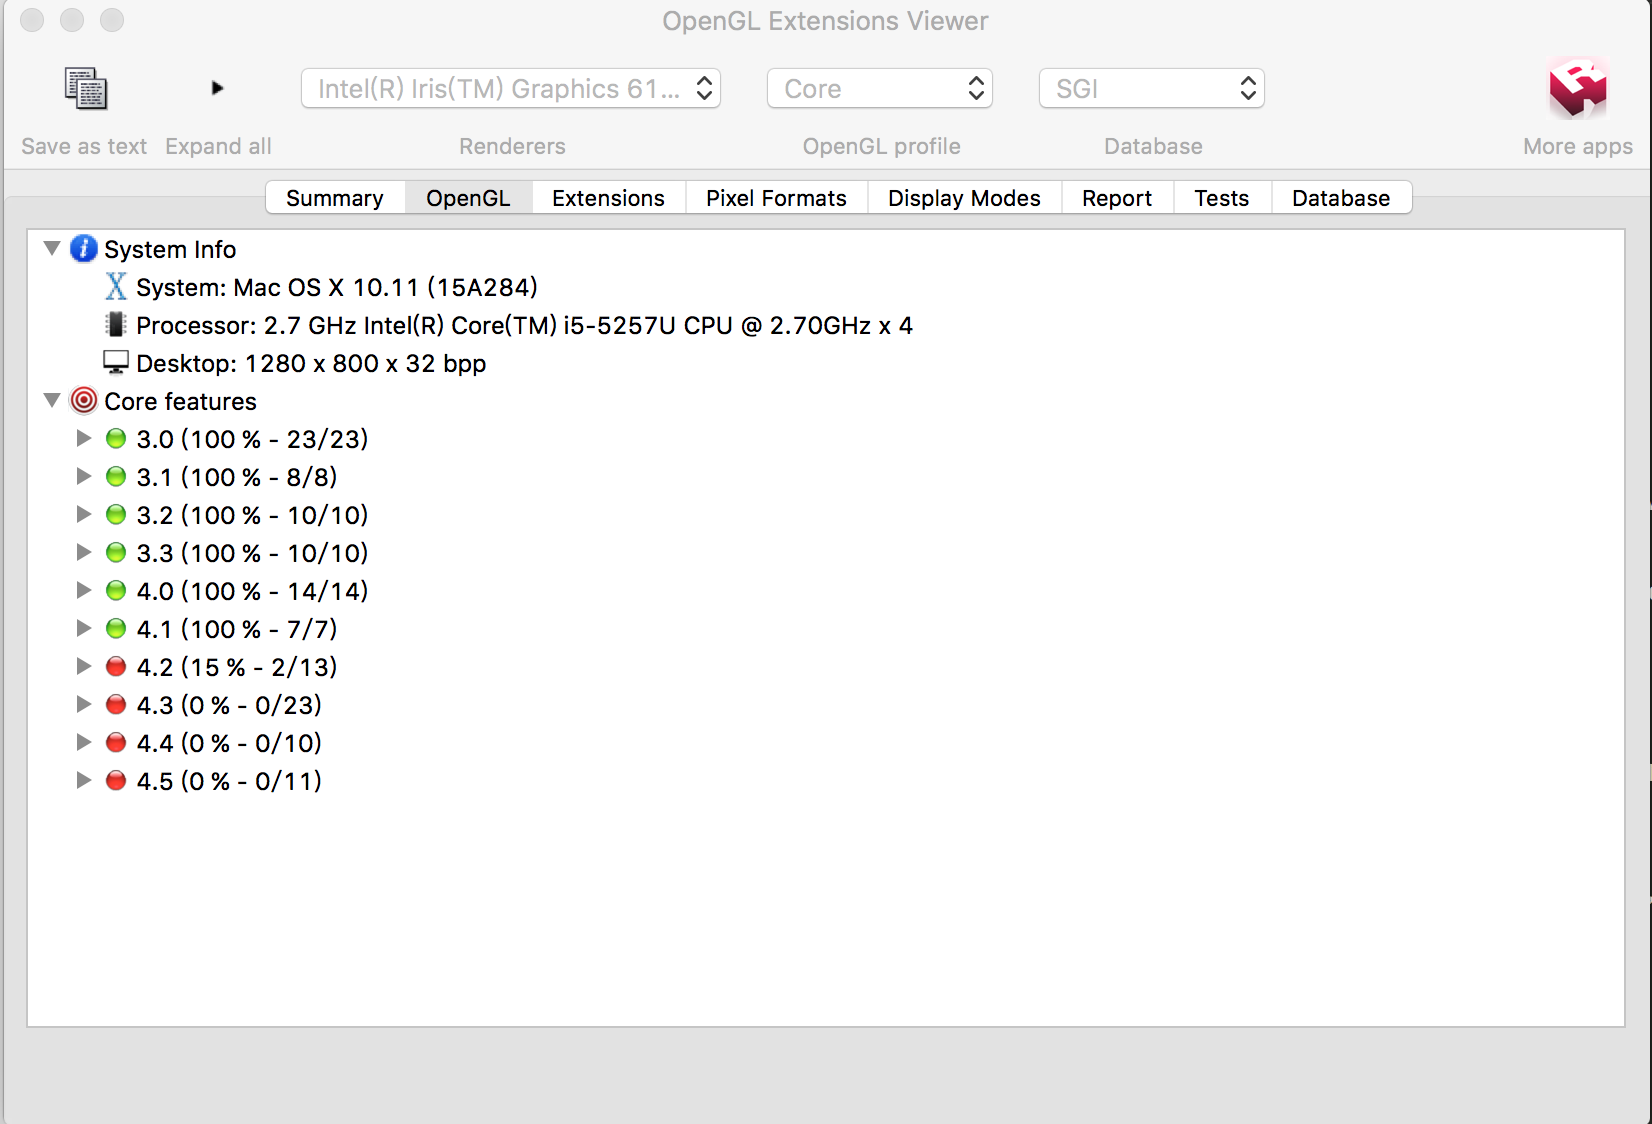The height and width of the screenshot is (1124, 1652).
Task: Expand the 4.0 core features row
Action: coord(84,590)
